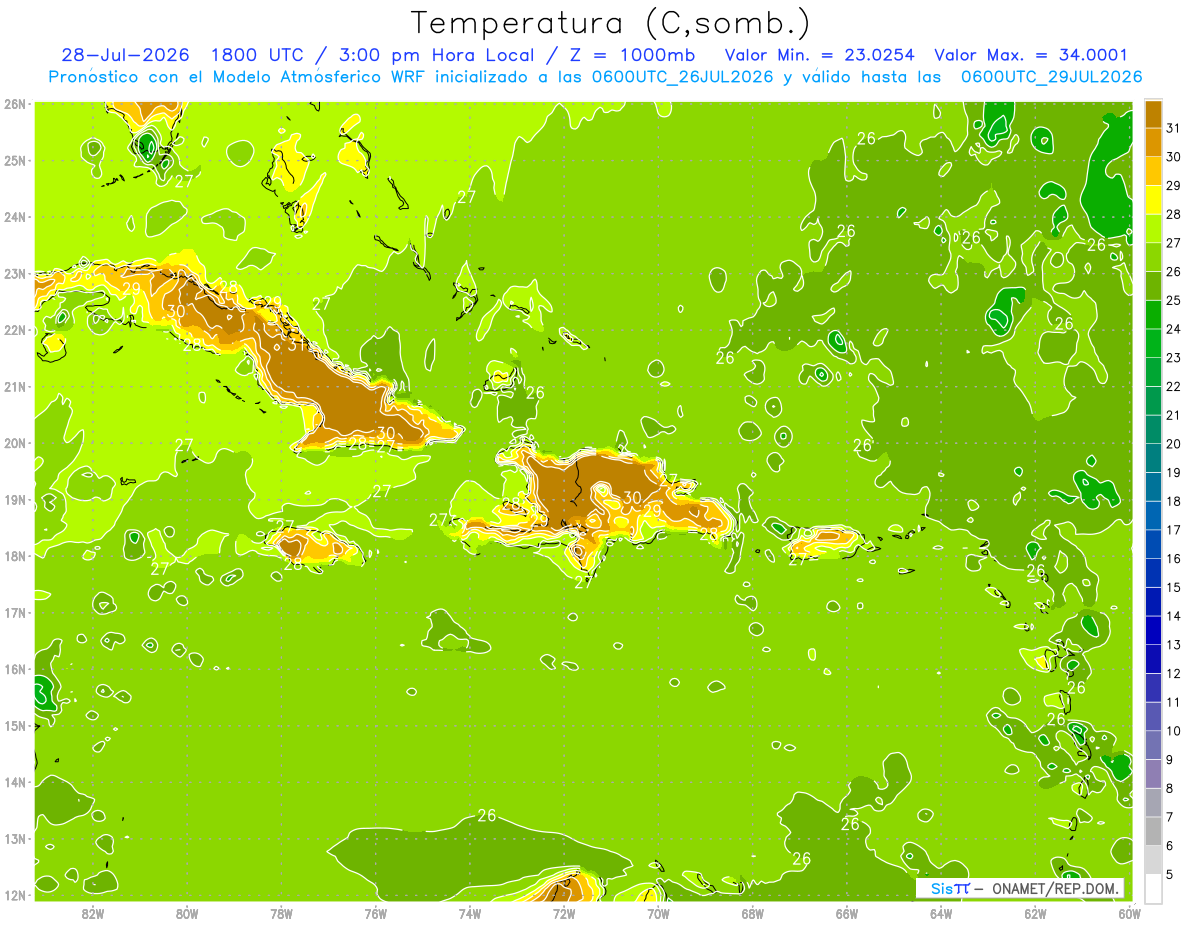The image size is (1200, 927).
Task: Click the time text "1800 UTC"
Action: (260, 55)
